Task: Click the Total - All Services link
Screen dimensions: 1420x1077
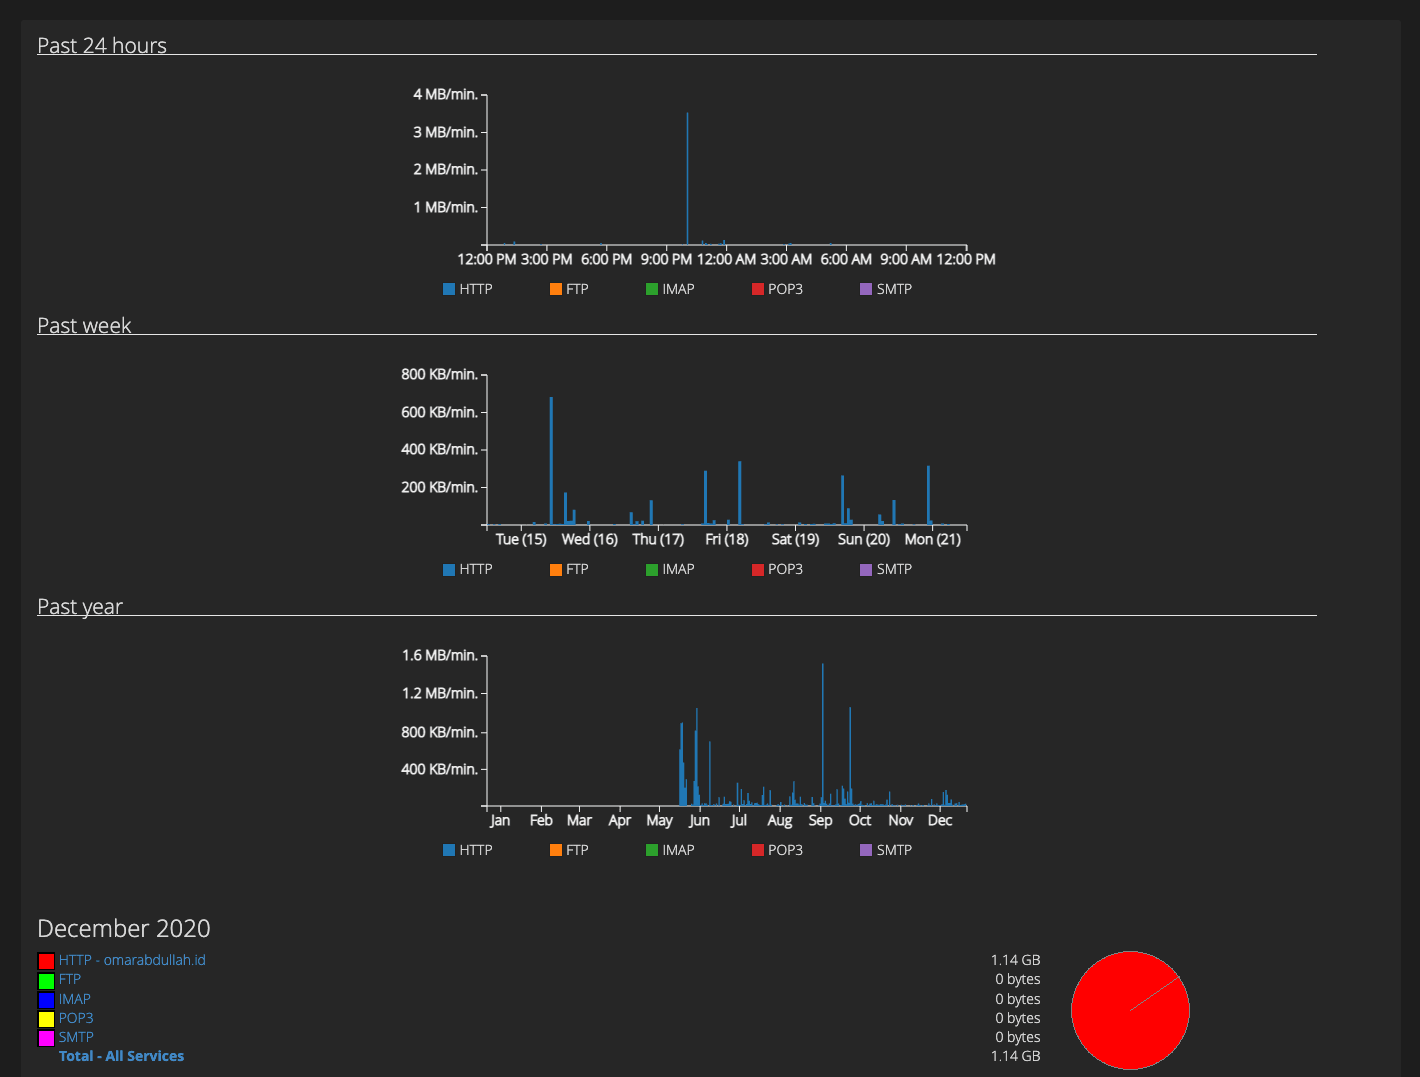Action: click(x=121, y=1056)
